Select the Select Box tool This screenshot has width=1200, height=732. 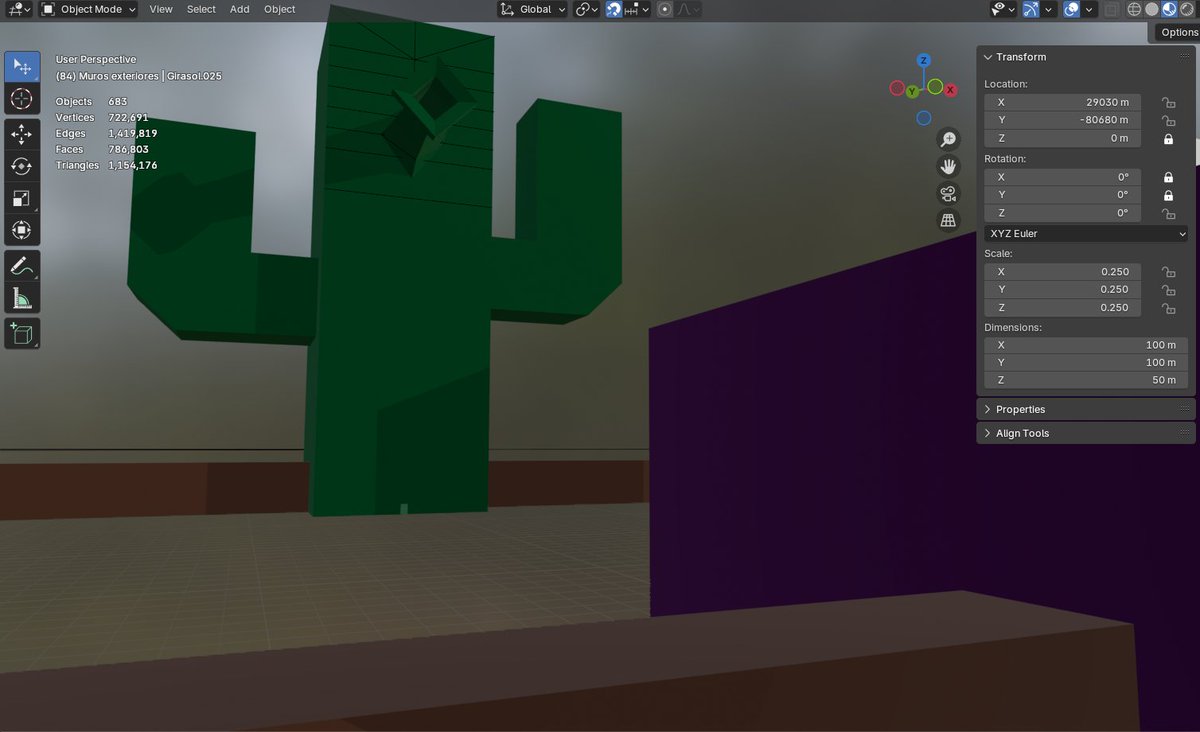tap(22, 67)
